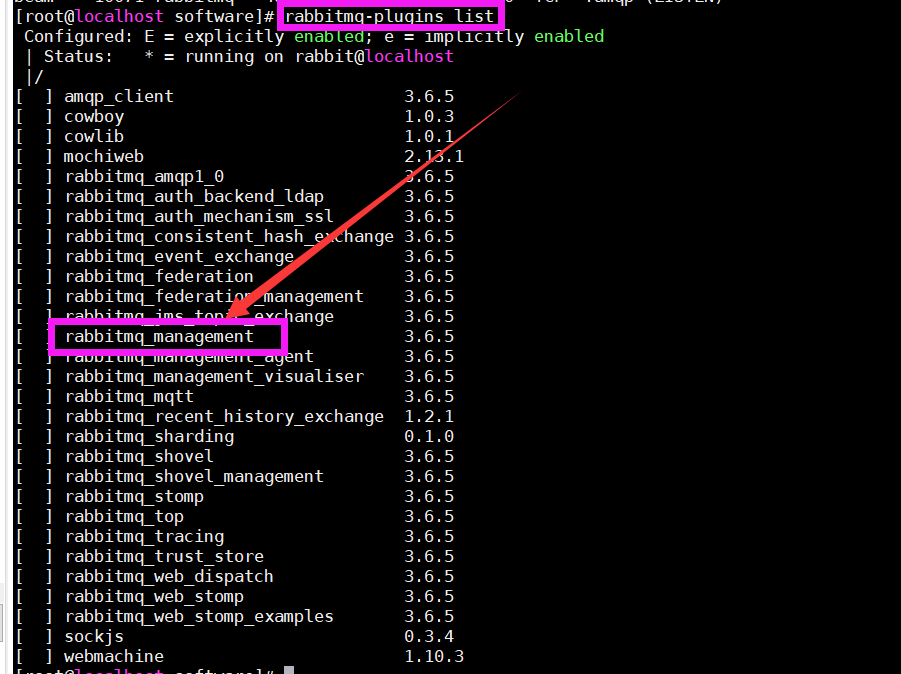Select the exact "rabbitmq_management" plugin name
Viewport: 901px width, 674px height.
159,336
